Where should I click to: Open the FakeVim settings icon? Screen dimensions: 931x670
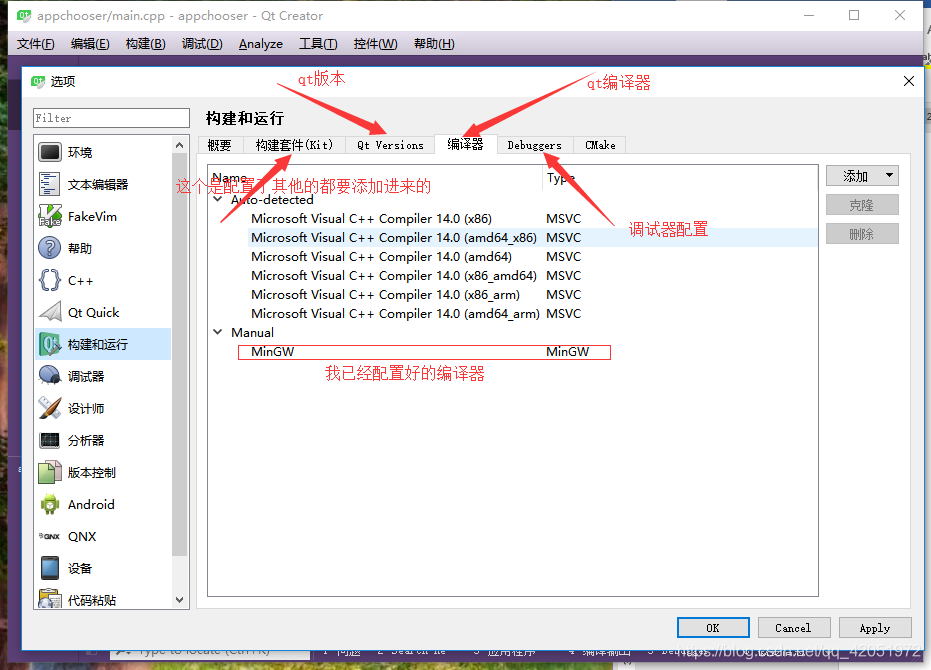pyautogui.click(x=50, y=216)
